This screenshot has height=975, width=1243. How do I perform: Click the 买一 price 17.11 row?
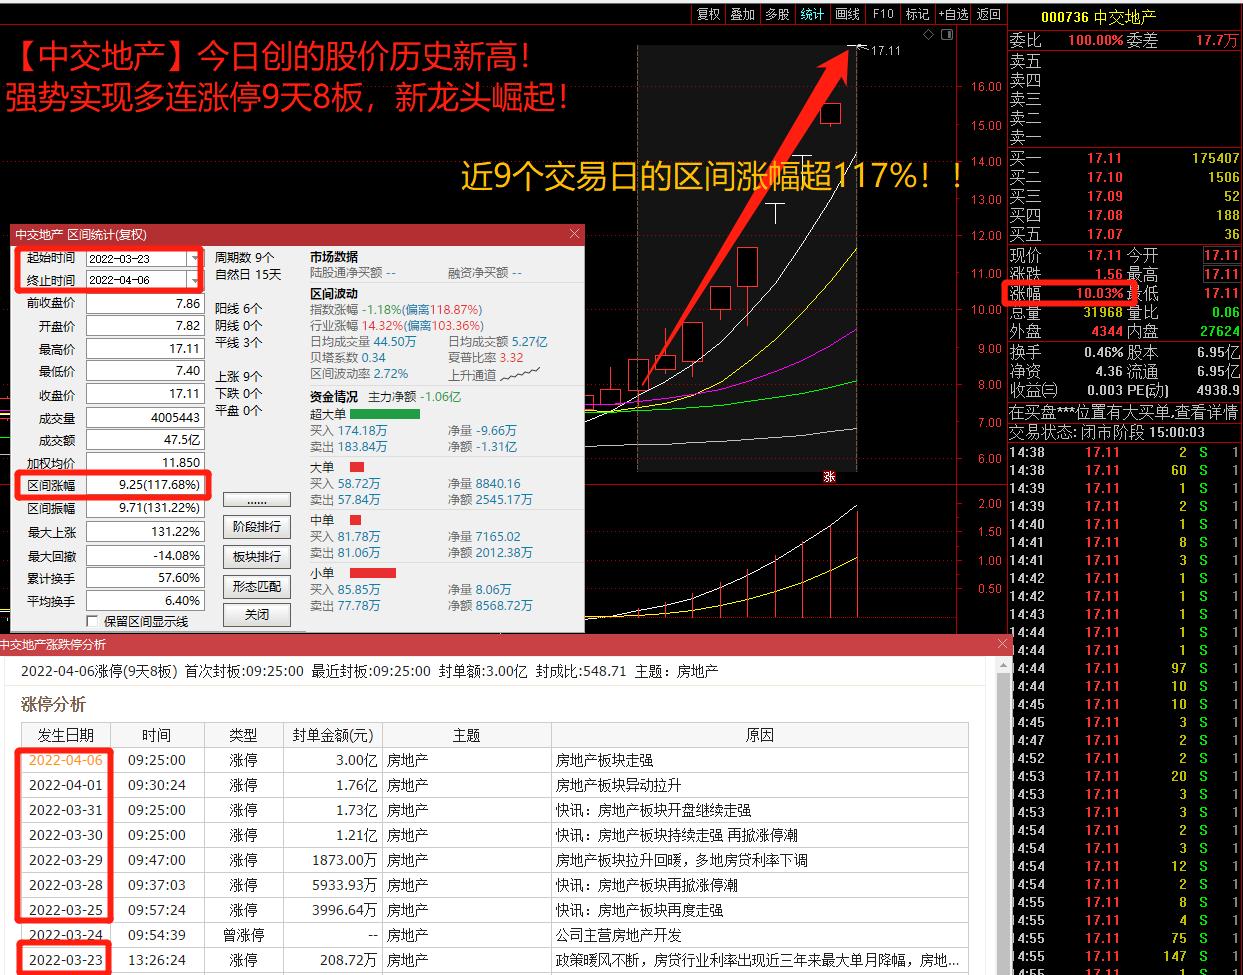coord(1125,158)
